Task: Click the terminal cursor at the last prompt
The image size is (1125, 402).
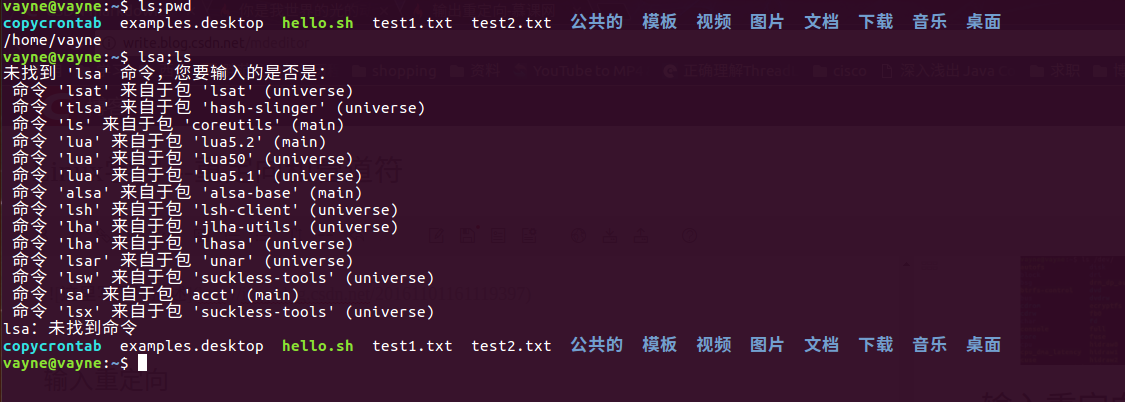Action: coord(143,363)
